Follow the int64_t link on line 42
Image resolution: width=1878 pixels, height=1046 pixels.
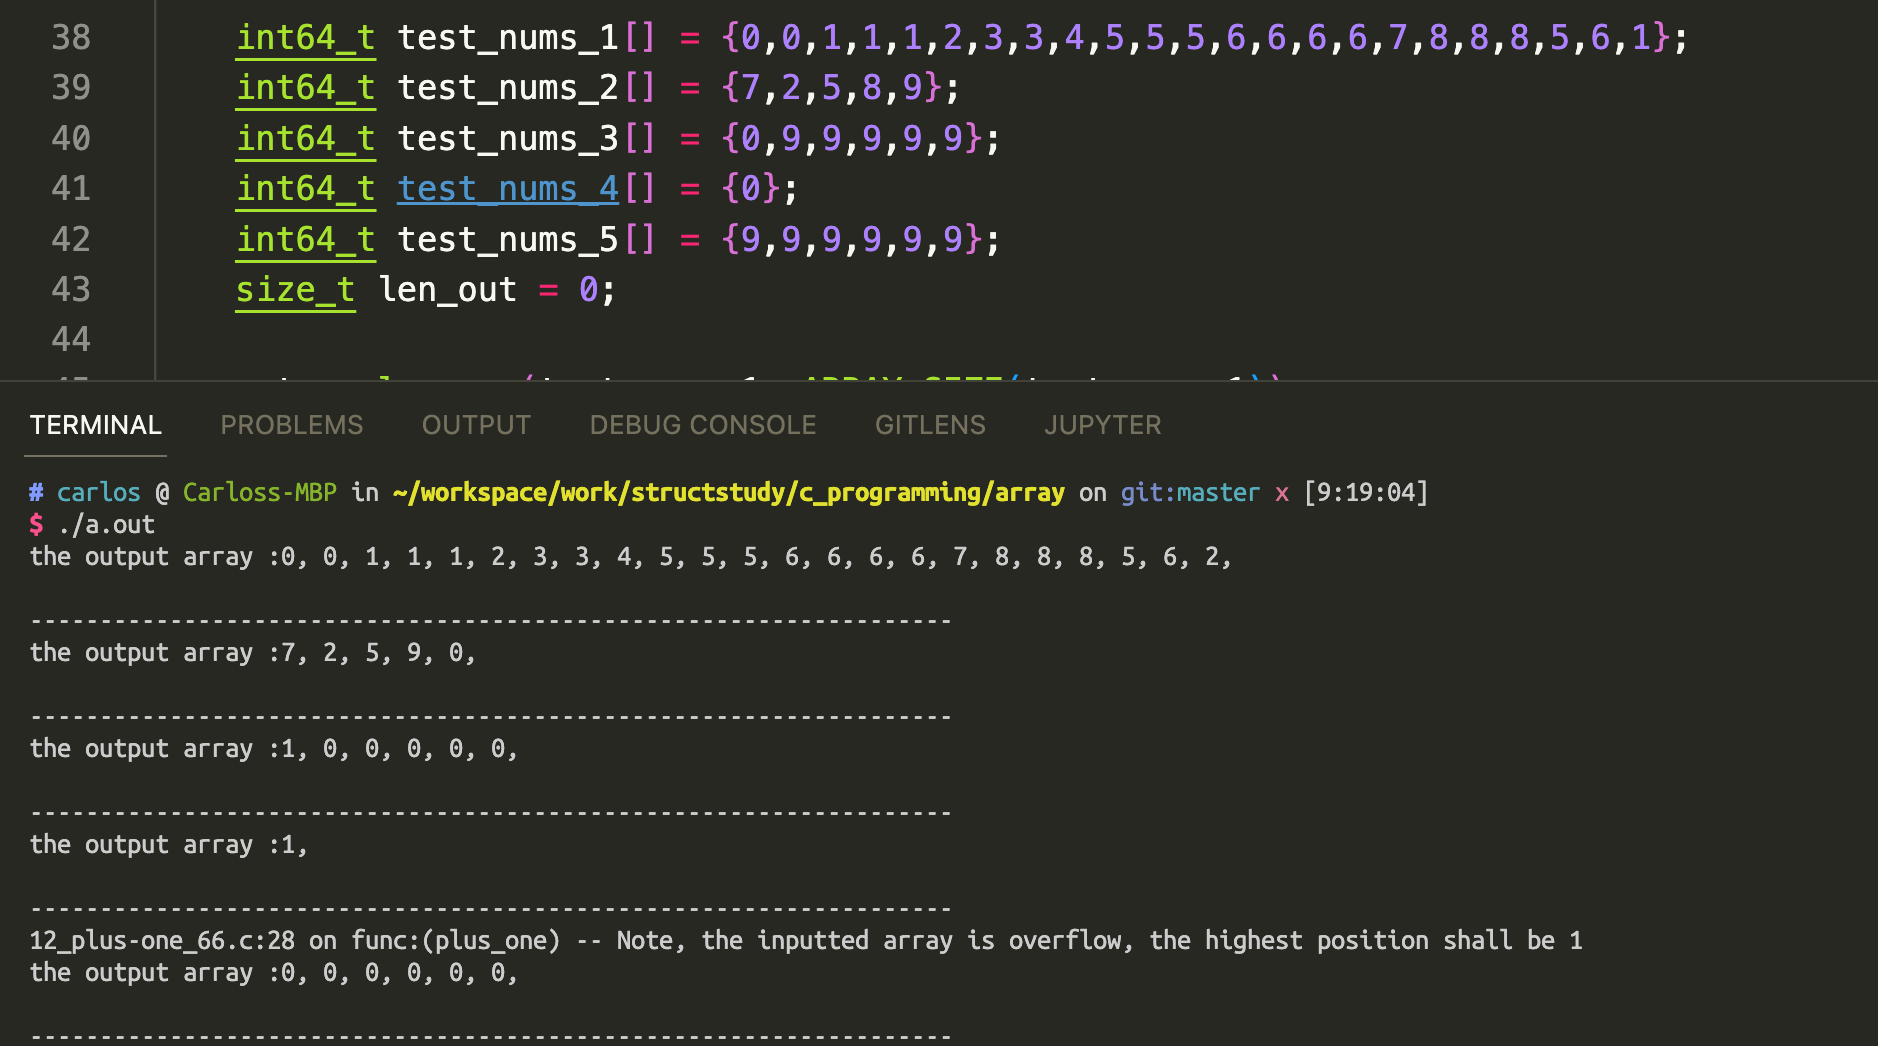(x=305, y=238)
